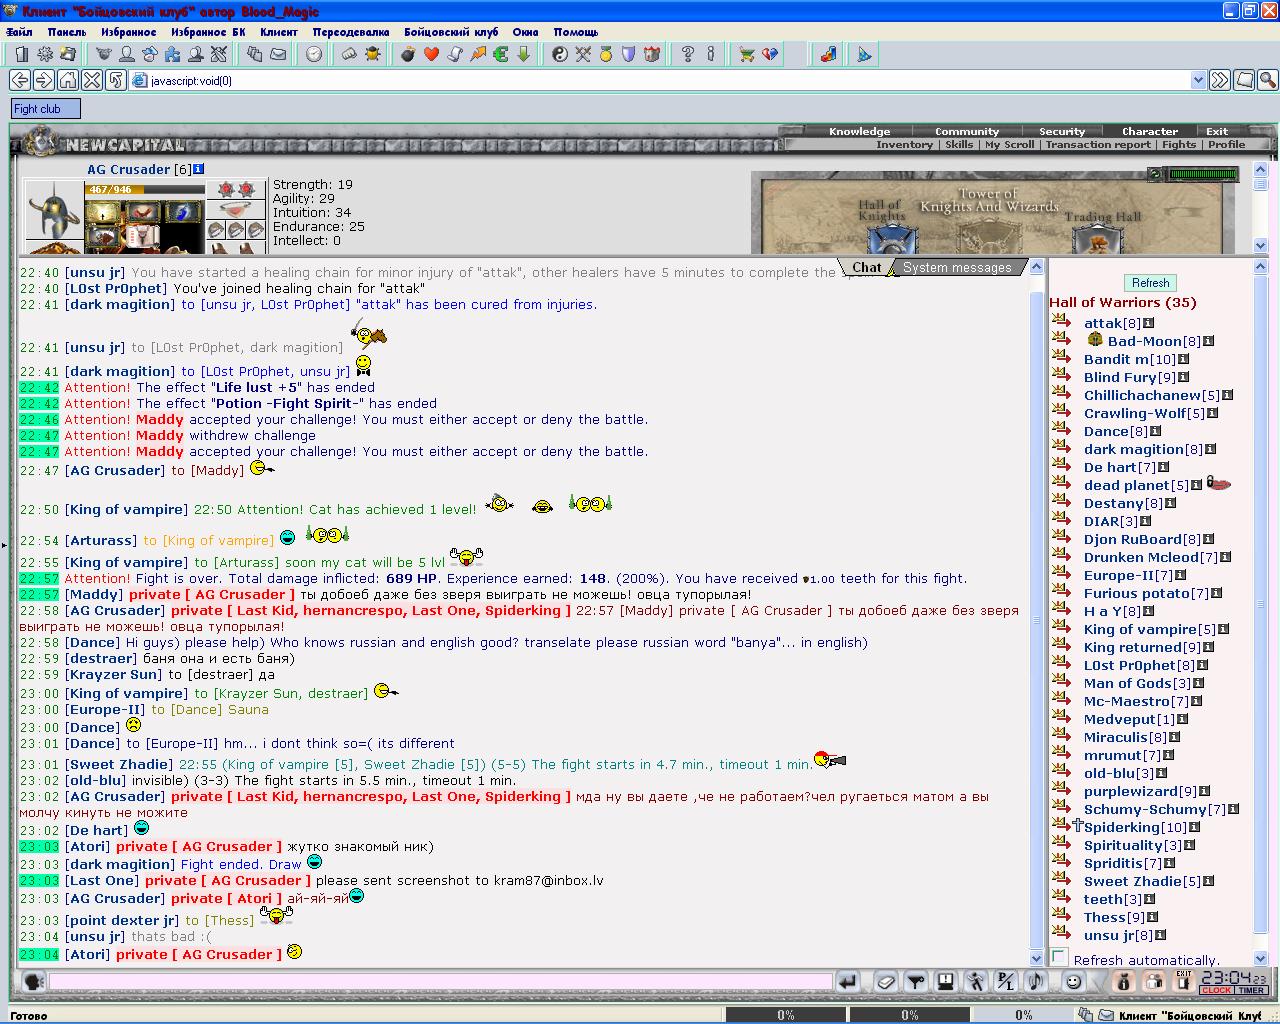
Task: Click the settings gear toolbar icon
Action: [45, 54]
